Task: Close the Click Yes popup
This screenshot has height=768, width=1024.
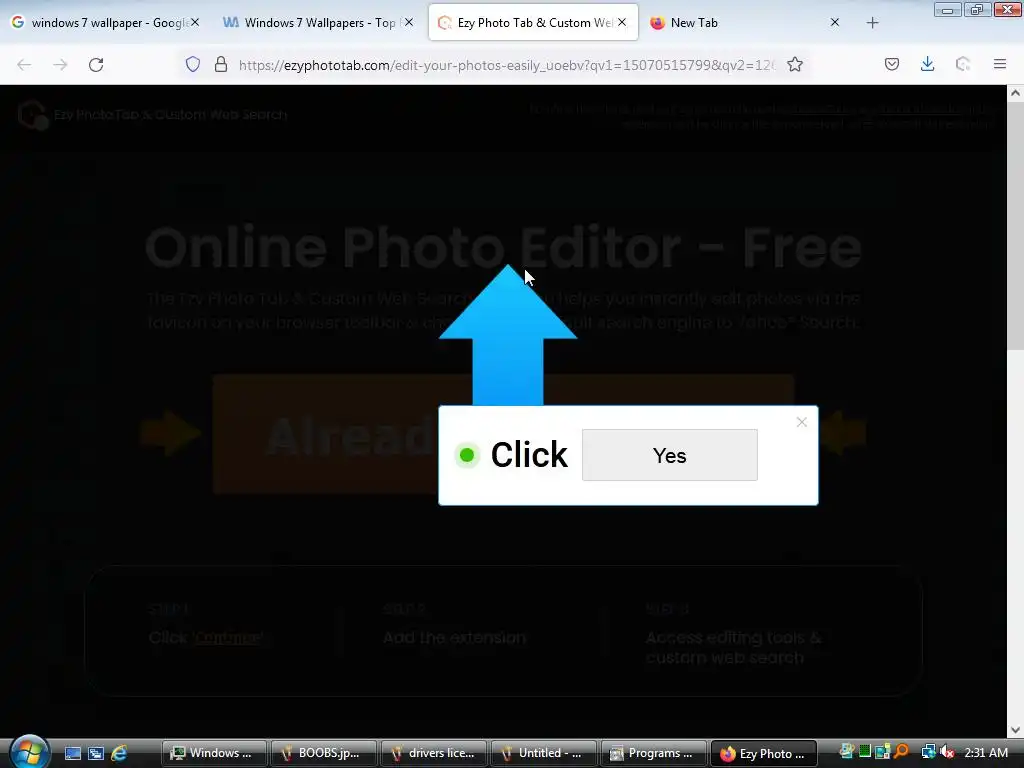Action: tap(802, 423)
